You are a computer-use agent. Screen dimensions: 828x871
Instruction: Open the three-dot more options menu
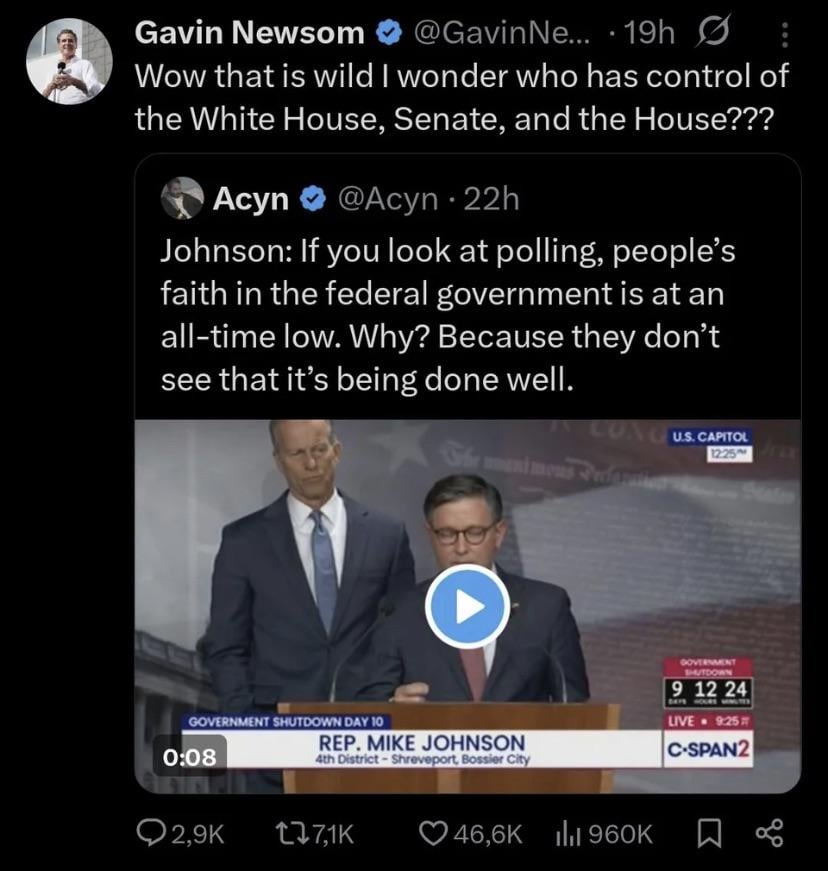coord(784,35)
